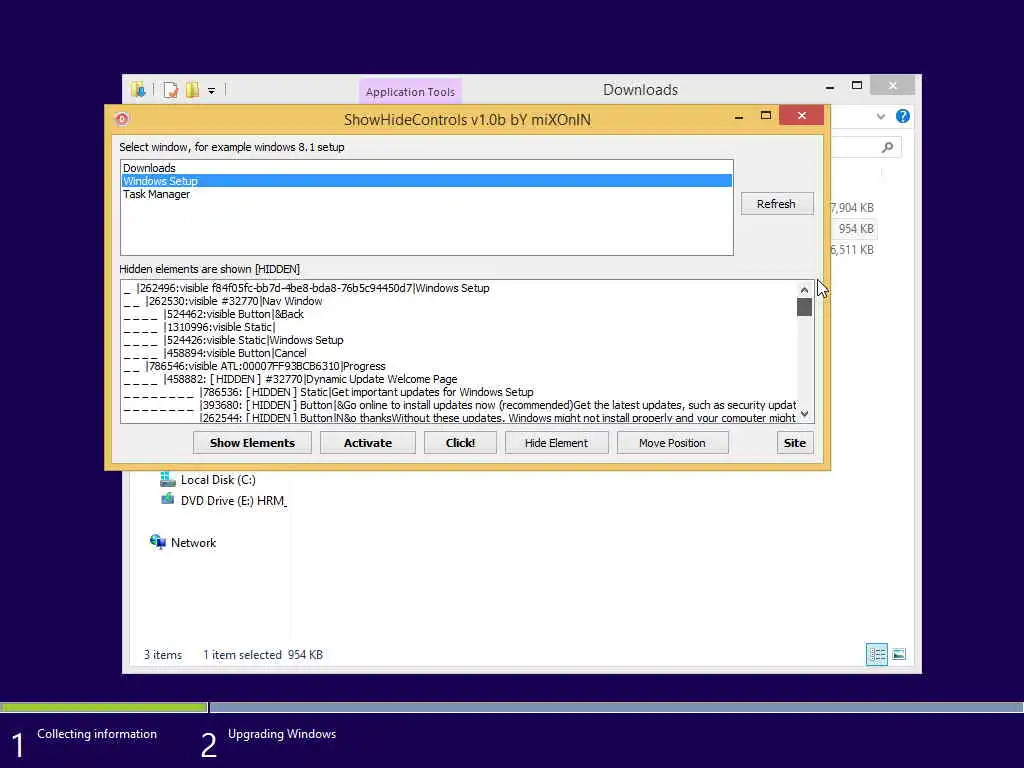Click the Properties icon in Explorer quick access toolbar
Screen dimensions: 1024x768
pyautogui.click(x=171, y=90)
